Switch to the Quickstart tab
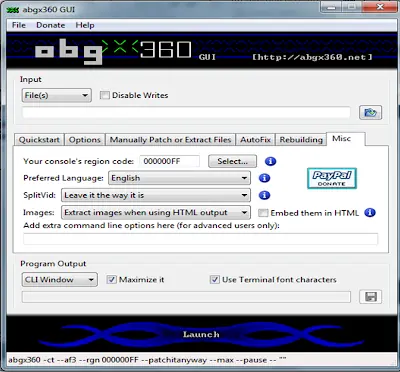The width and height of the screenshot is (400, 372). [39, 140]
